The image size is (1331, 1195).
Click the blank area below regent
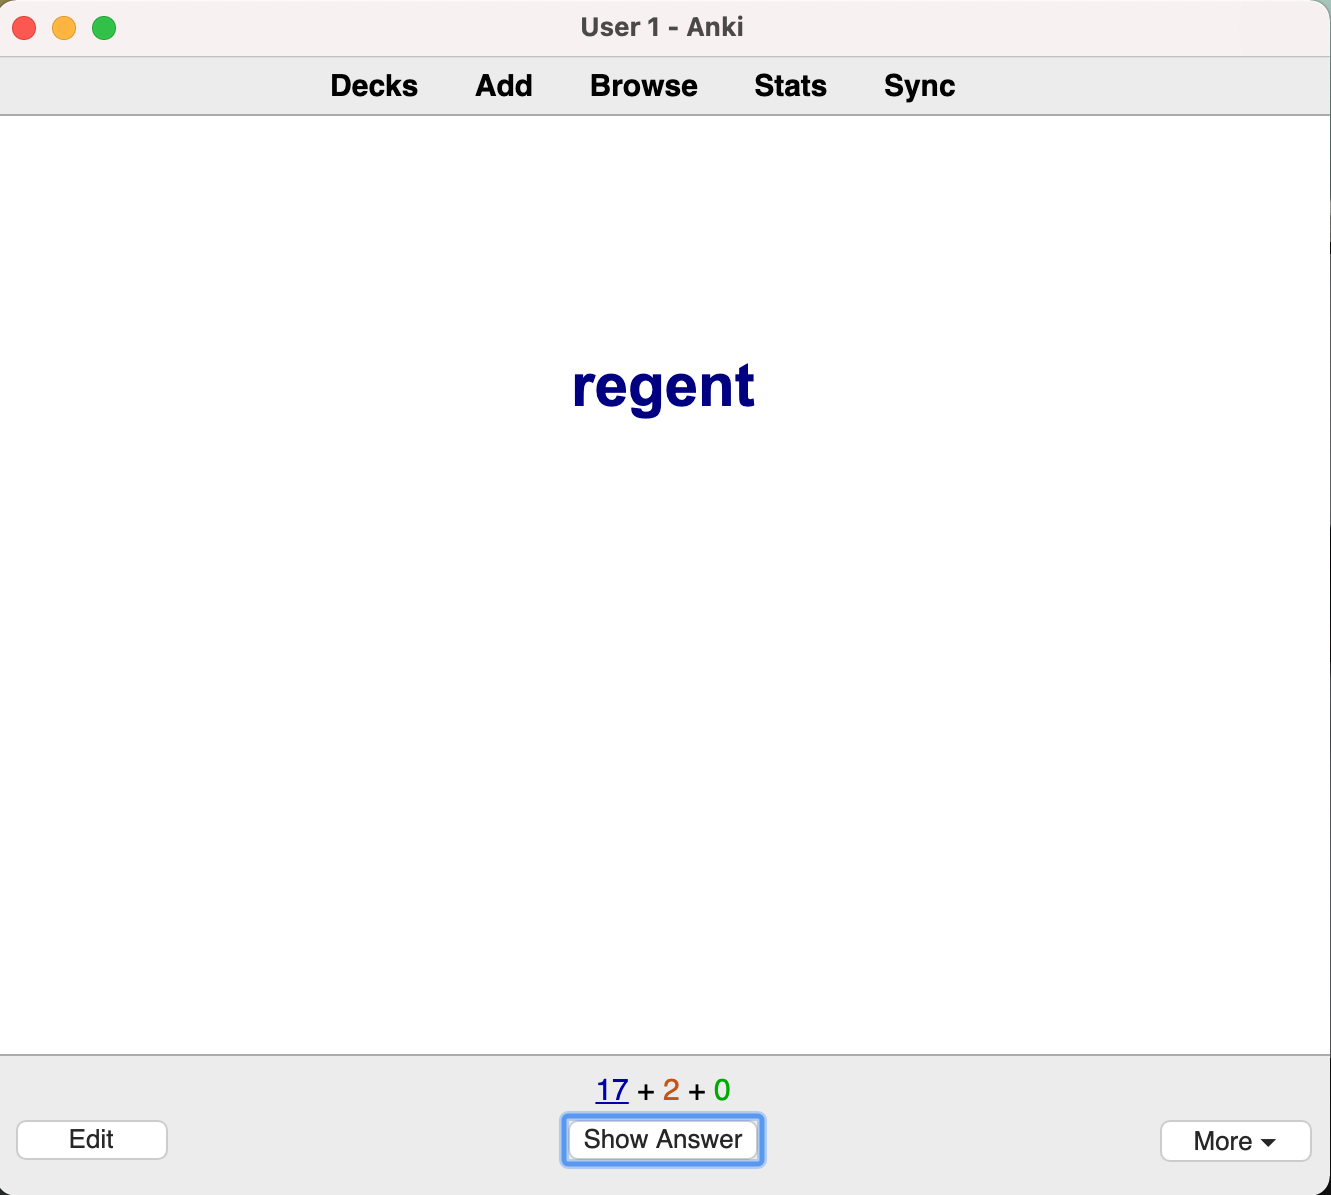point(663,700)
